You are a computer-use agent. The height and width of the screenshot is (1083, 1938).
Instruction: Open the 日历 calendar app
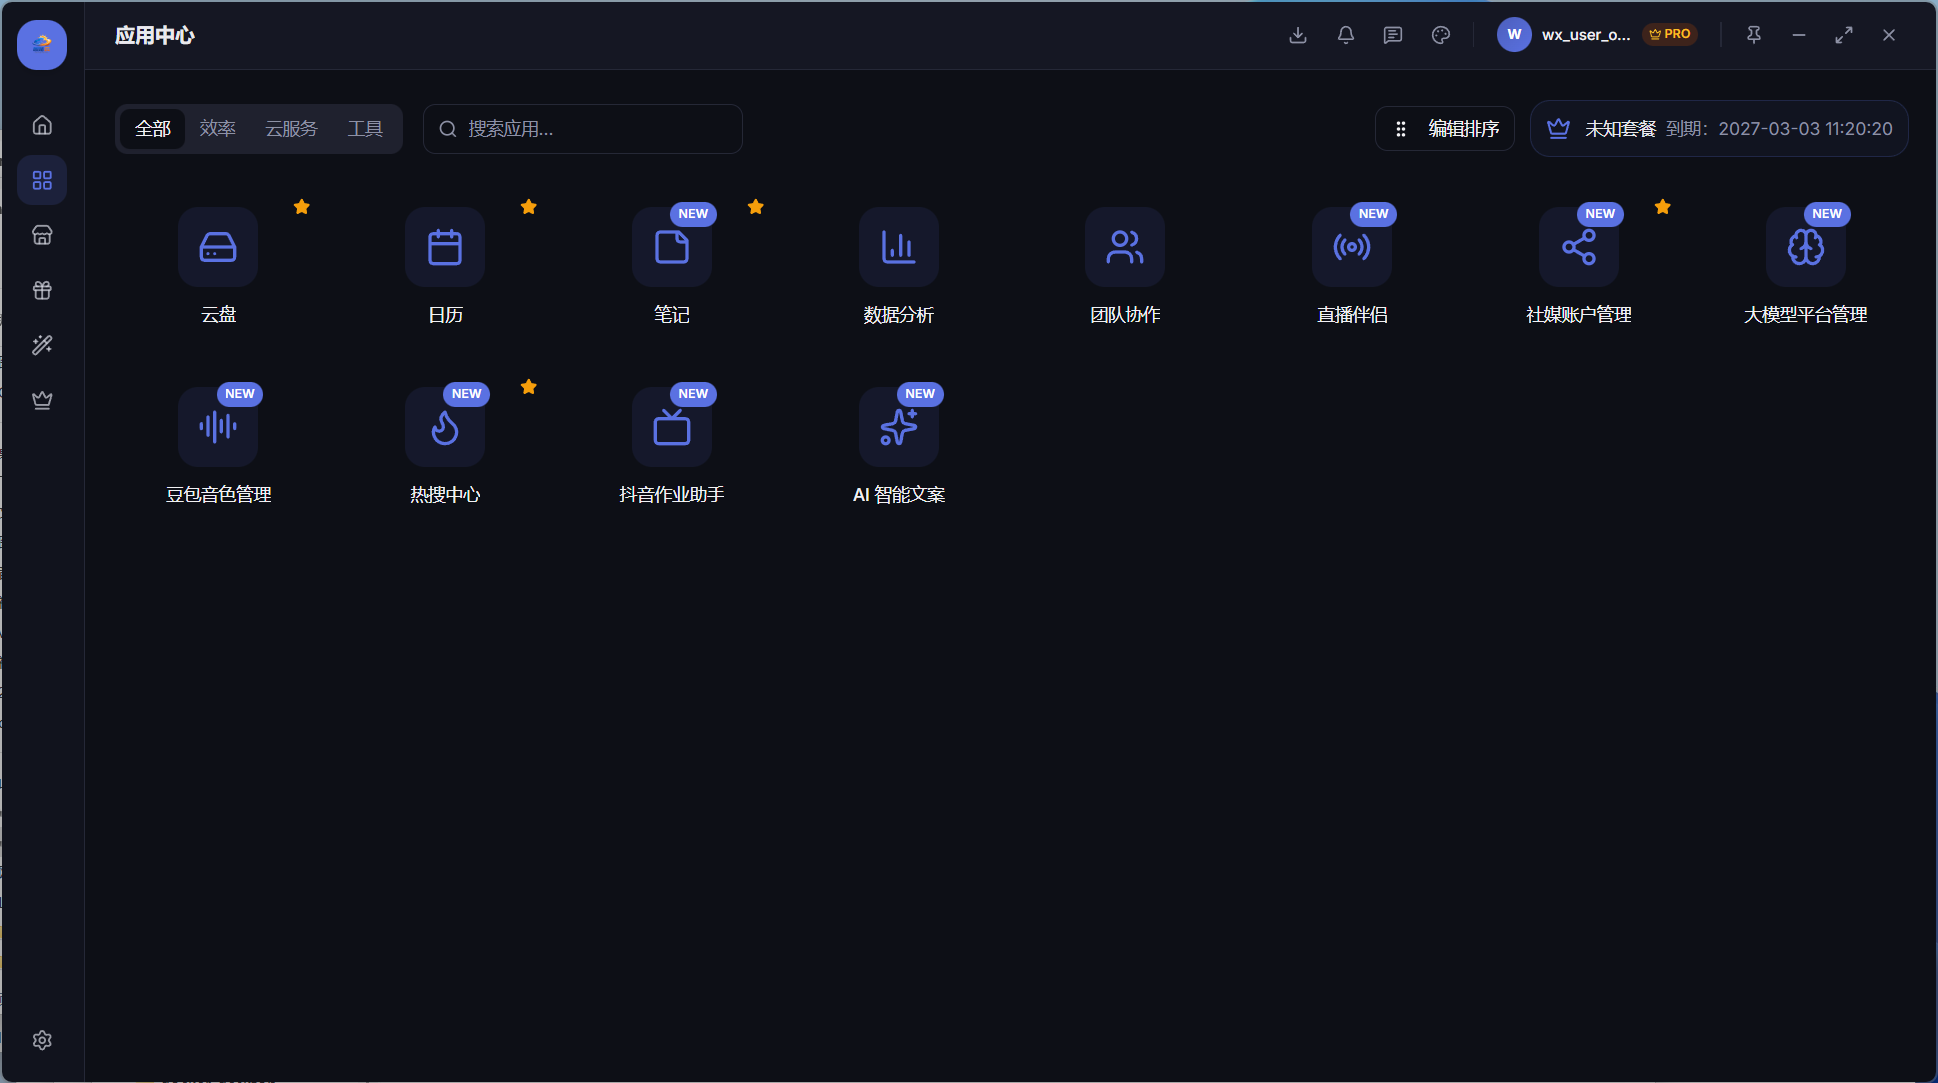445,247
